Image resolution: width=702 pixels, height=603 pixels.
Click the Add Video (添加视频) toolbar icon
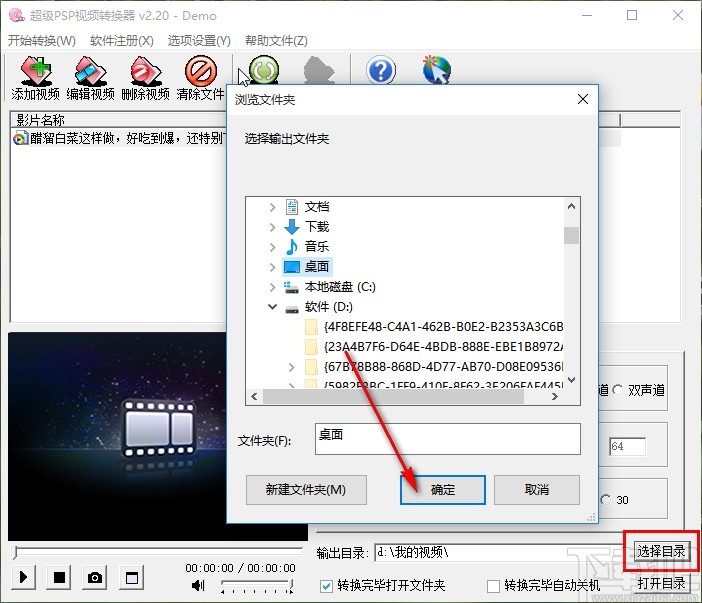[36, 70]
